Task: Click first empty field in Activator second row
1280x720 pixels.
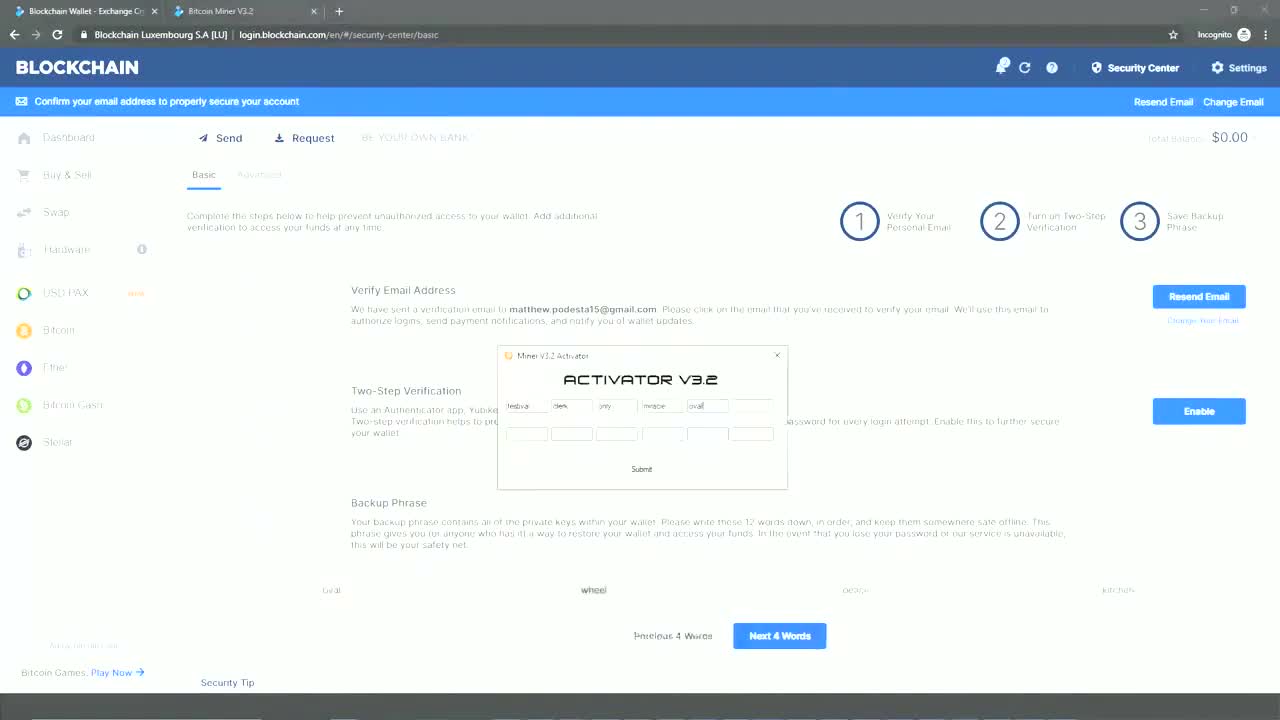Action: [x=527, y=434]
